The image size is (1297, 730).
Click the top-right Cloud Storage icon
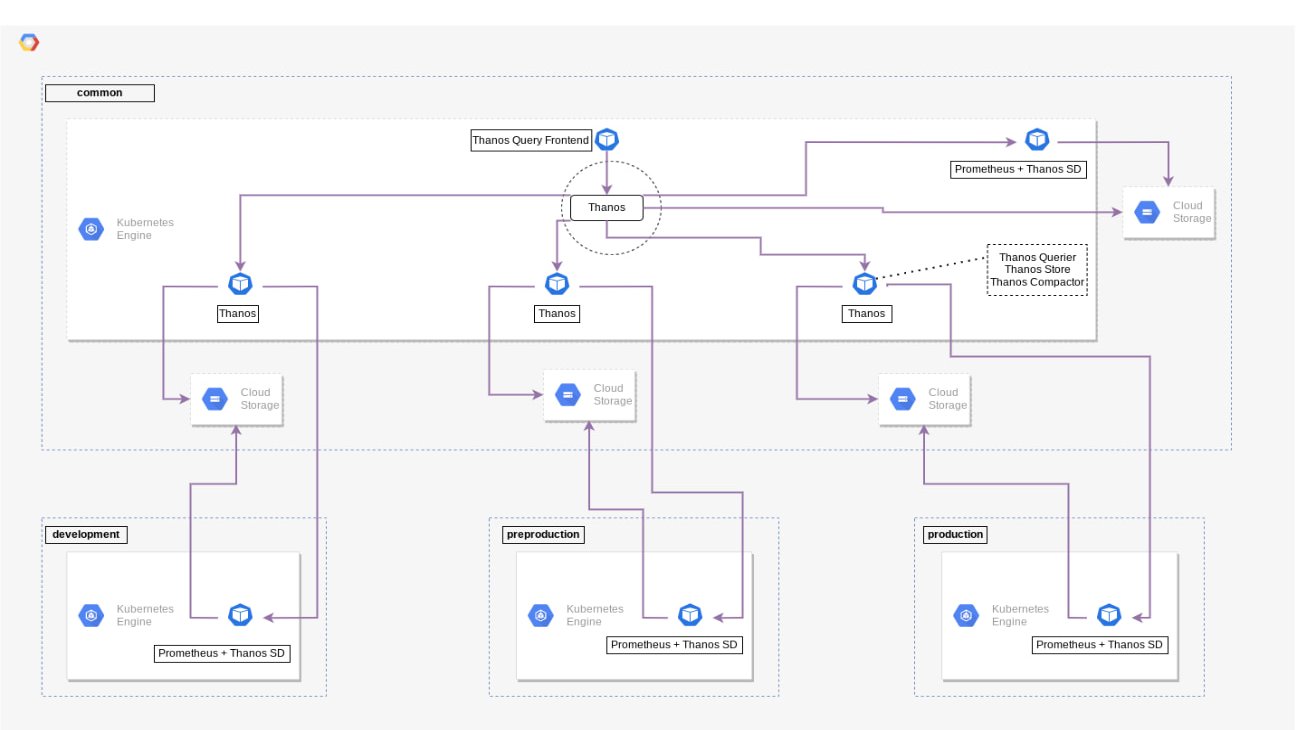(1146, 212)
